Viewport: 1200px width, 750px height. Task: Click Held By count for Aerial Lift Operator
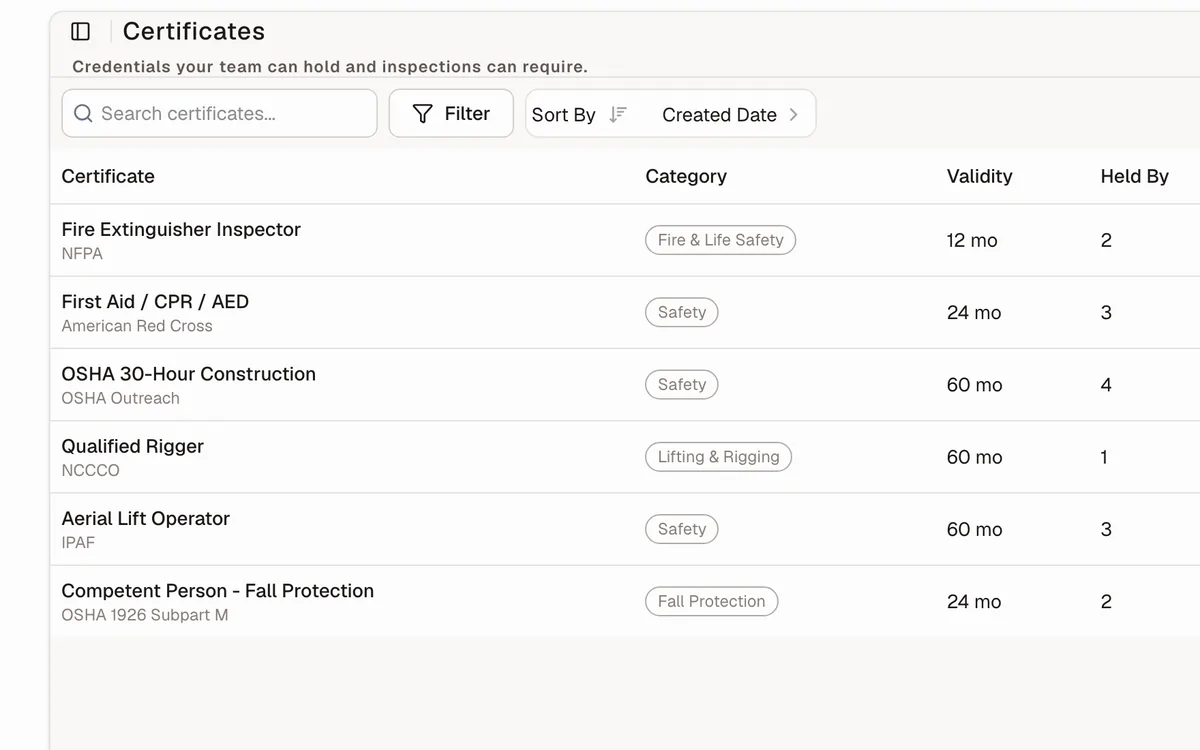click(1106, 529)
